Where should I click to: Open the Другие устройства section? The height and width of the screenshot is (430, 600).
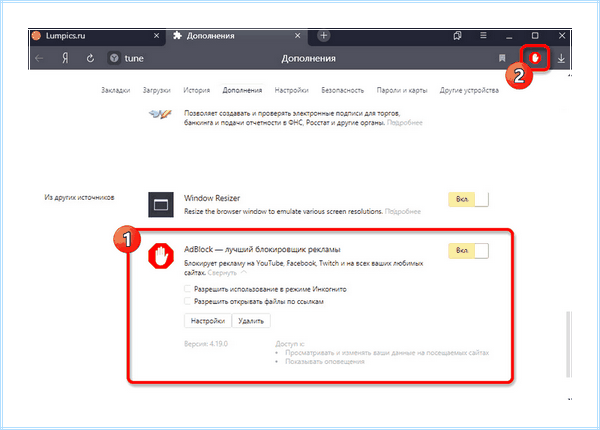click(x=469, y=90)
